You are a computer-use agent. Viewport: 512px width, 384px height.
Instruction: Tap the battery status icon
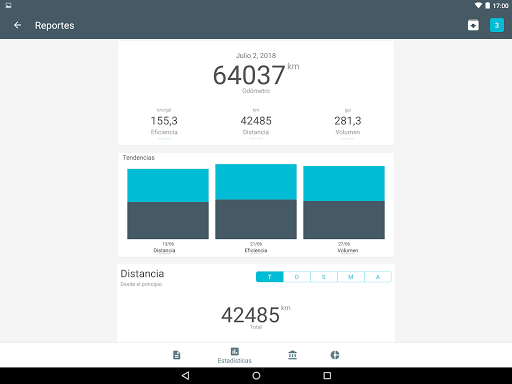tap(487, 5)
